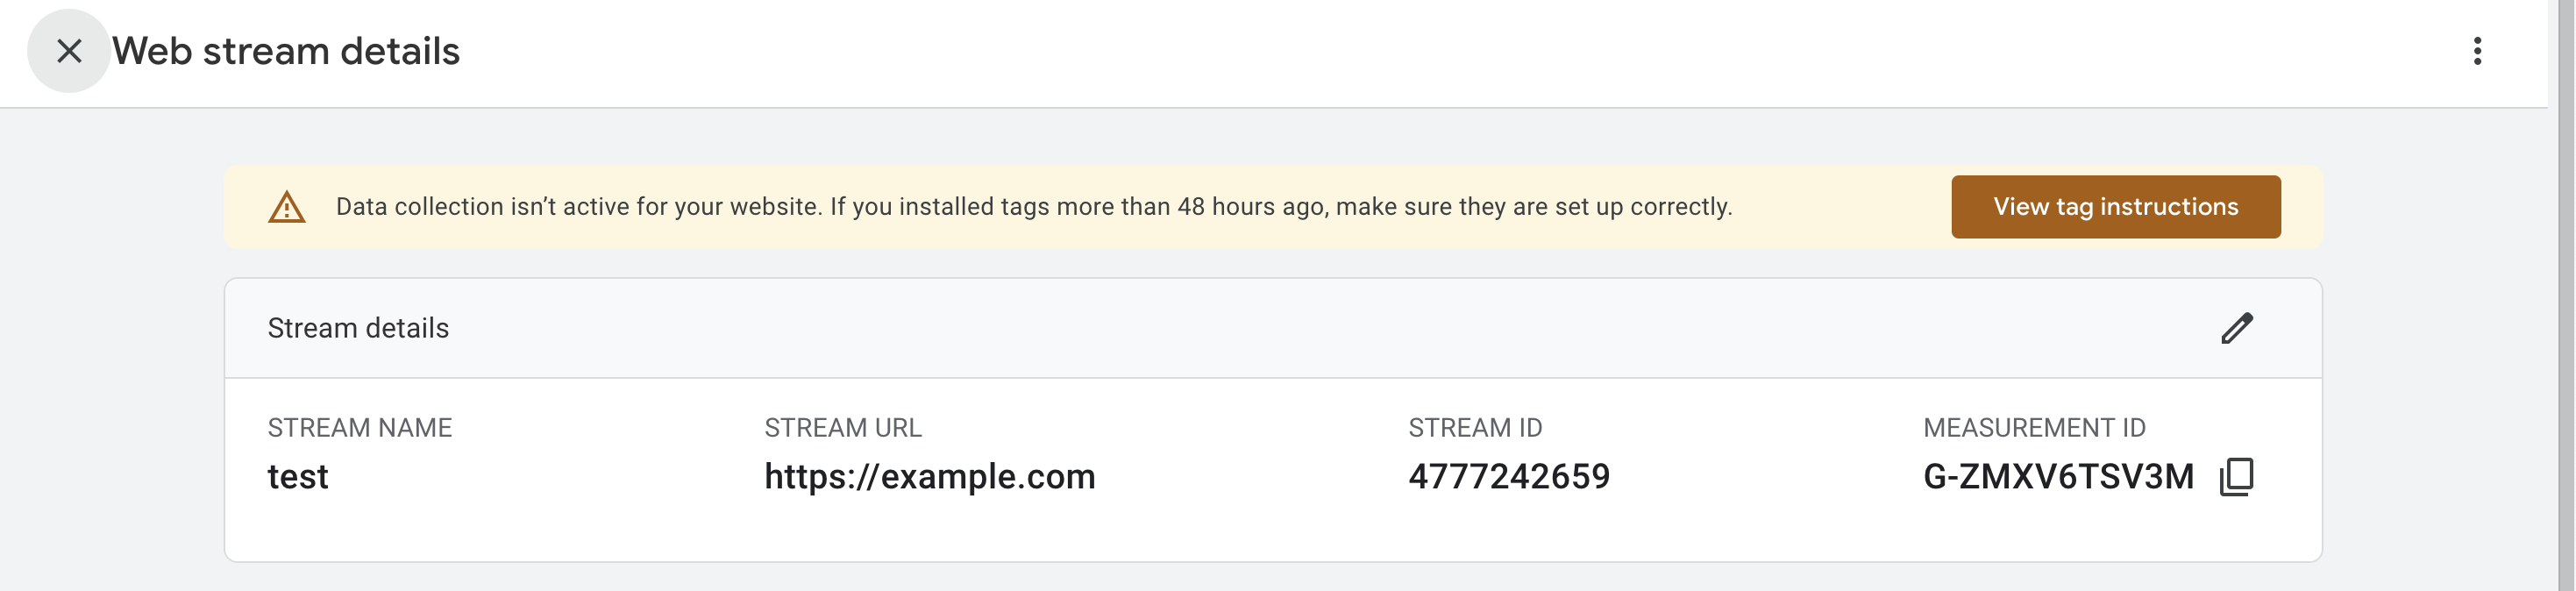Click the STREAM NAME column label

point(360,427)
